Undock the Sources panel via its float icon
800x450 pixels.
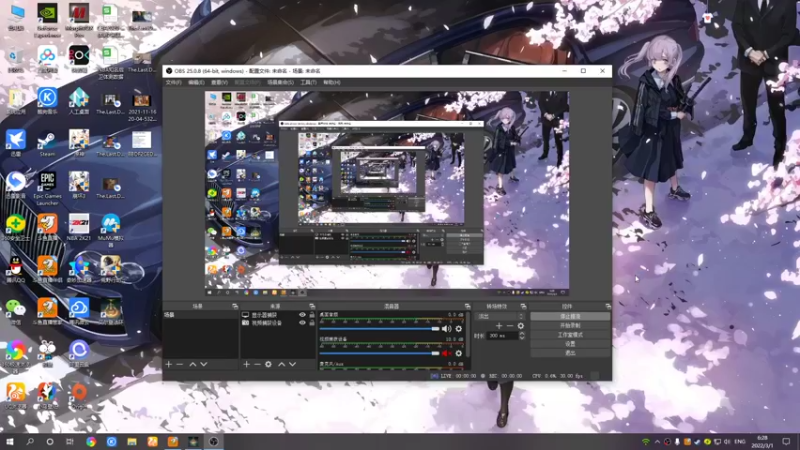(312, 306)
